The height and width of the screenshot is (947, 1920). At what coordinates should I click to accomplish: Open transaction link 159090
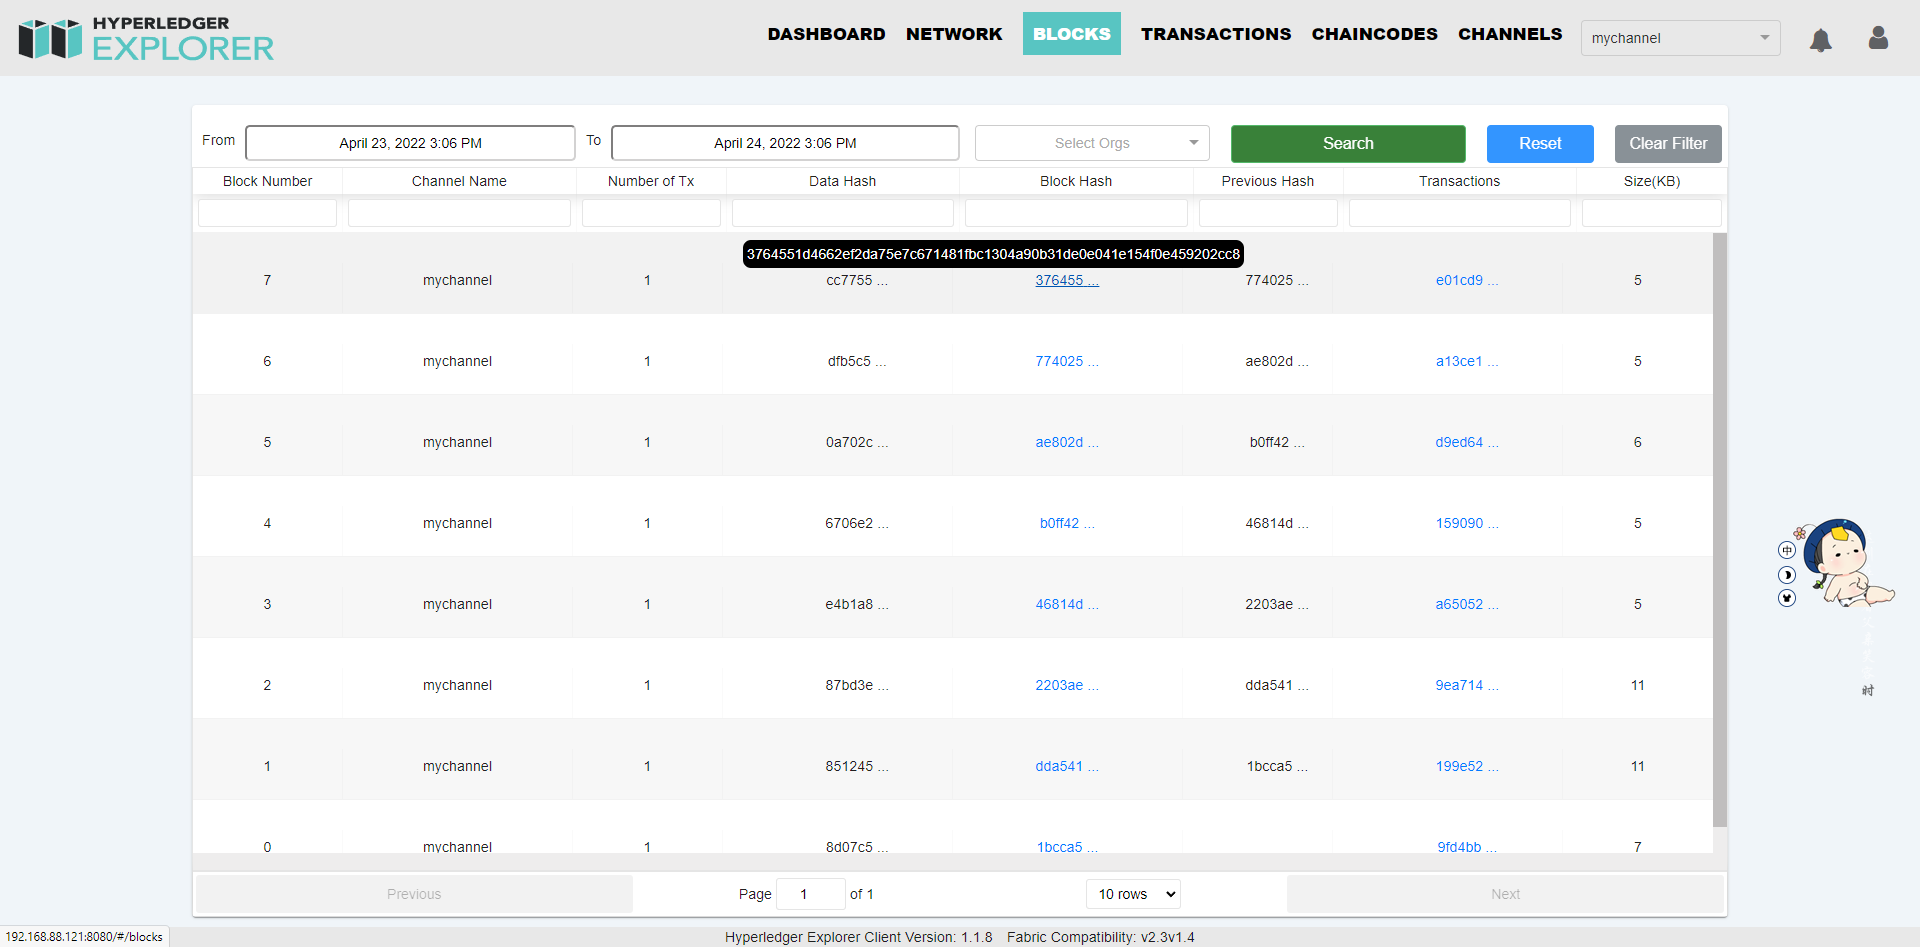click(x=1467, y=523)
